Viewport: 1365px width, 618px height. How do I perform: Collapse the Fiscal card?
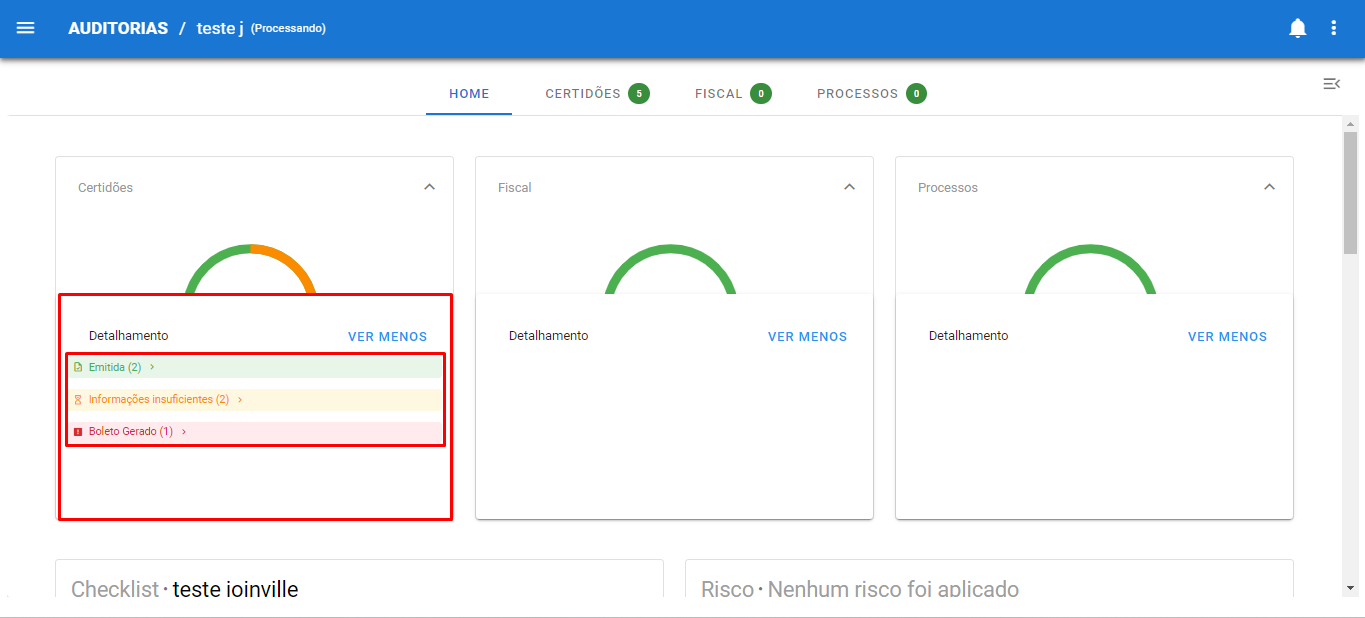pyautogui.click(x=849, y=187)
